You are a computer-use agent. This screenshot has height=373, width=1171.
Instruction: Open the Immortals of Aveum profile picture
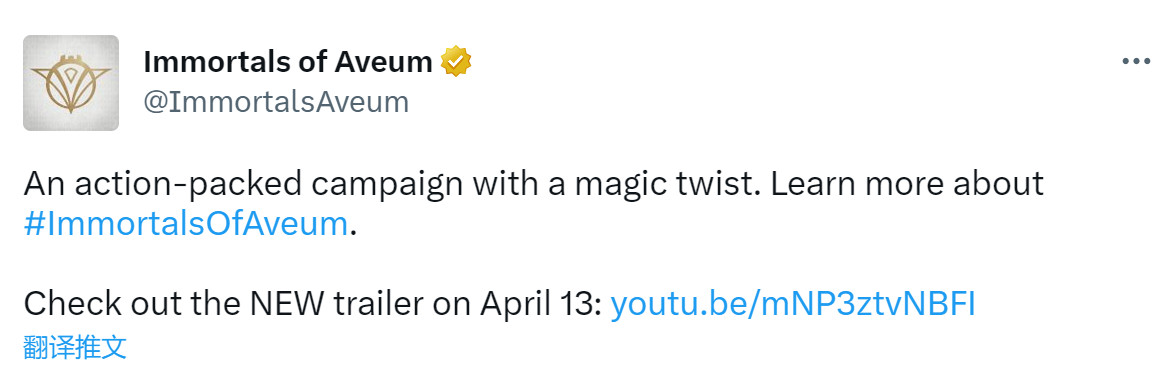click(71, 83)
